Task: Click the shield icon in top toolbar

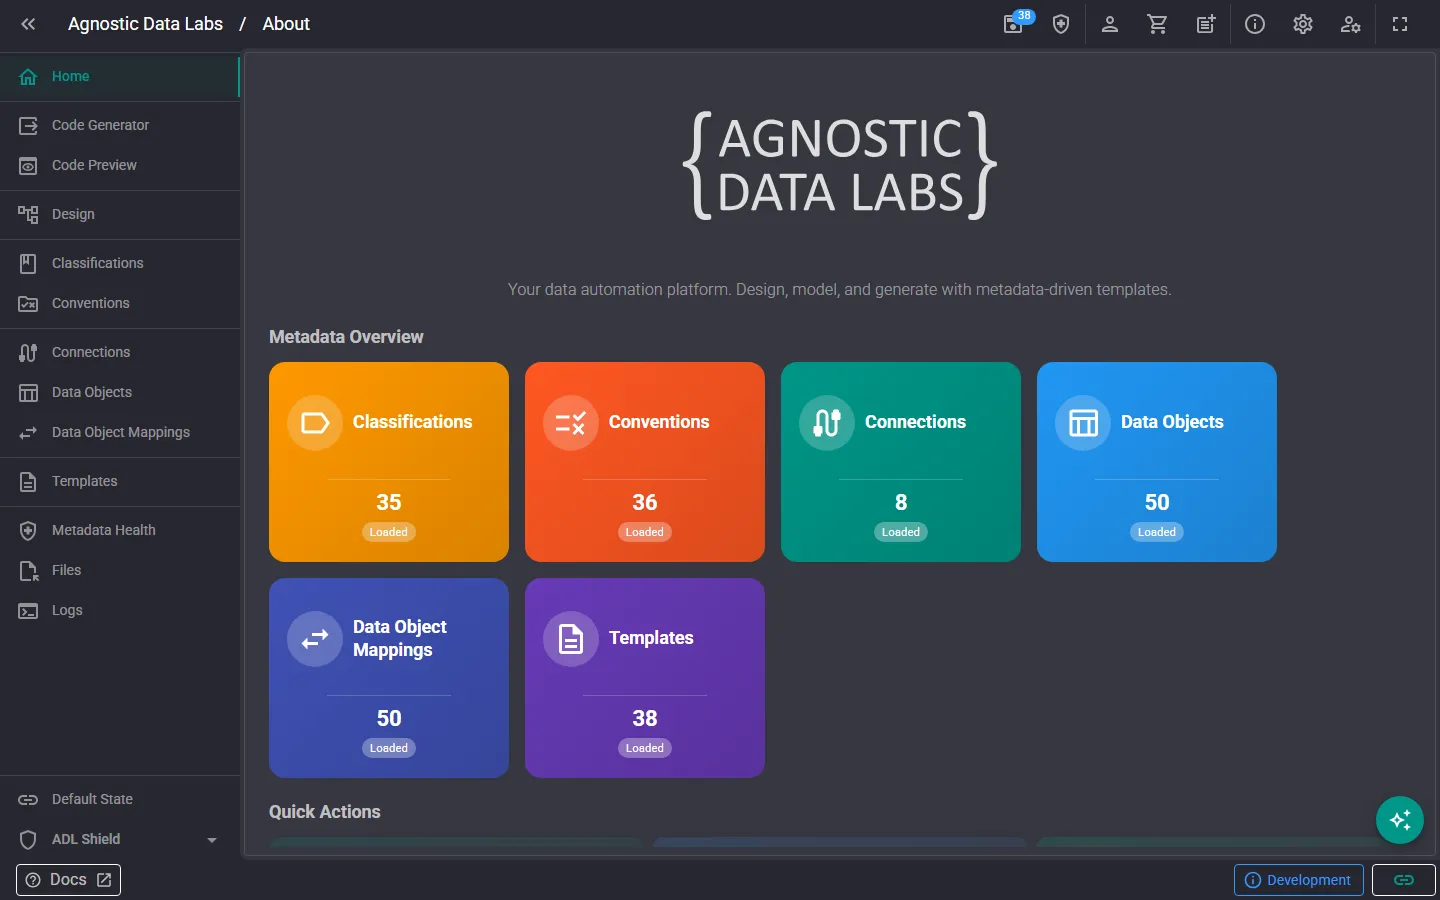Action: click(1061, 24)
